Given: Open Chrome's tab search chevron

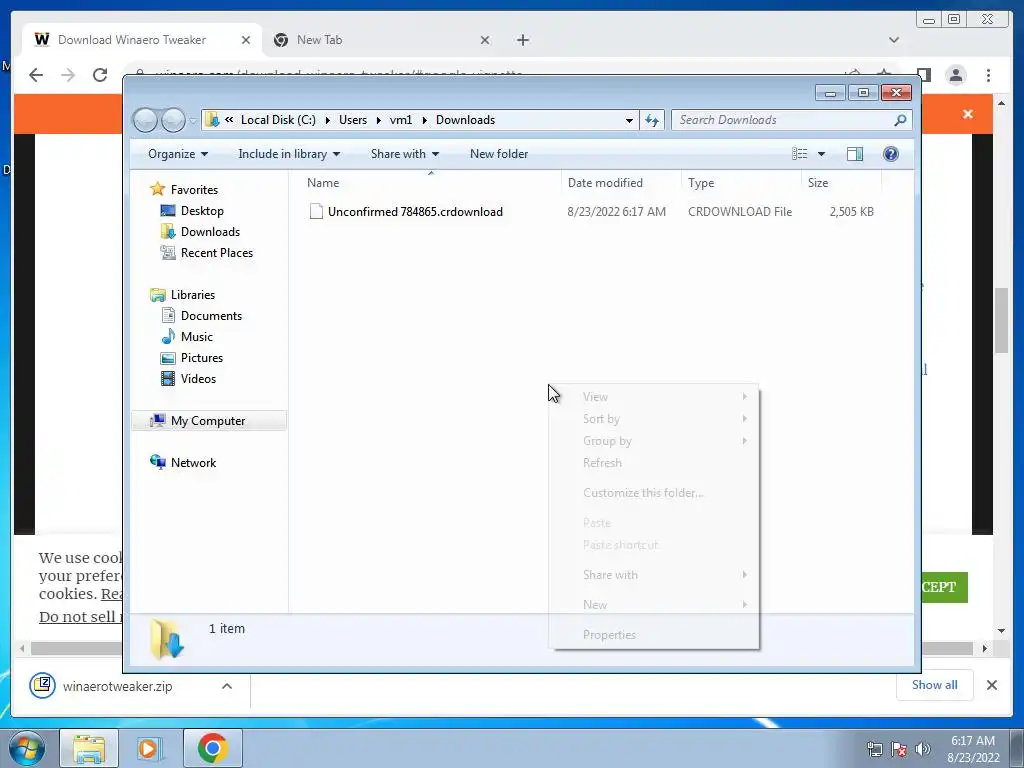Looking at the screenshot, I should (893, 40).
